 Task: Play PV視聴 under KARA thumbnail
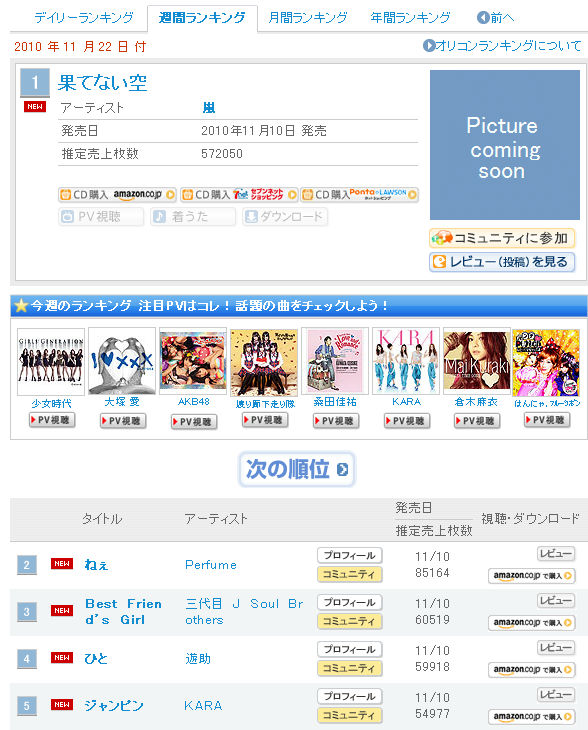point(407,421)
